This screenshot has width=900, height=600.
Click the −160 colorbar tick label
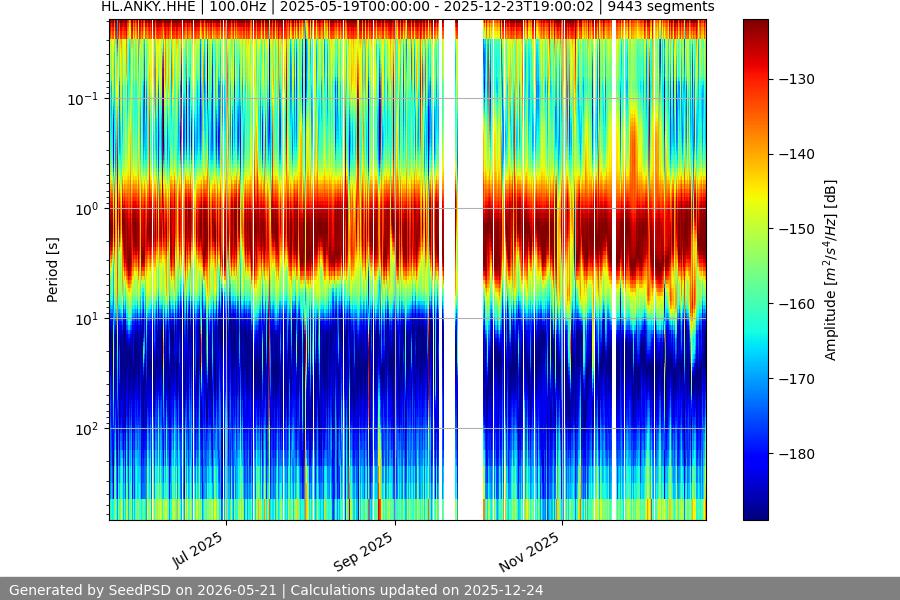(x=797, y=304)
